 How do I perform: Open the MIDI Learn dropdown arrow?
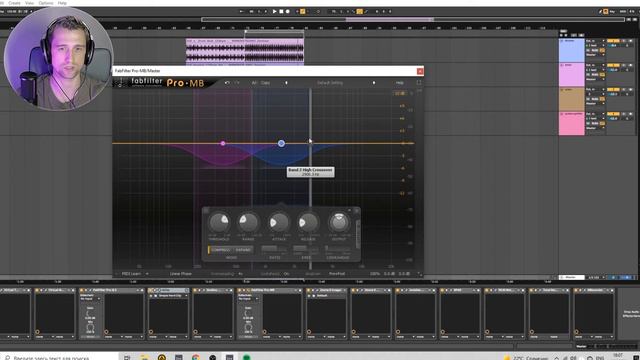pyautogui.click(x=147, y=273)
